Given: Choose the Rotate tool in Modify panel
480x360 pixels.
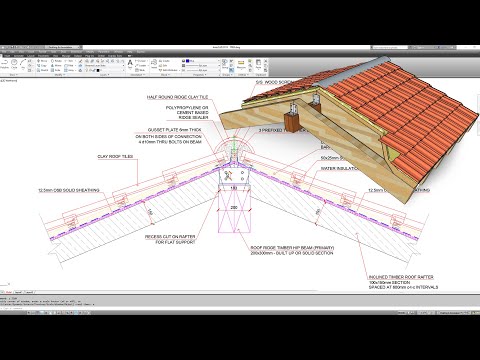Looking at the screenshot, I should 56,61.
